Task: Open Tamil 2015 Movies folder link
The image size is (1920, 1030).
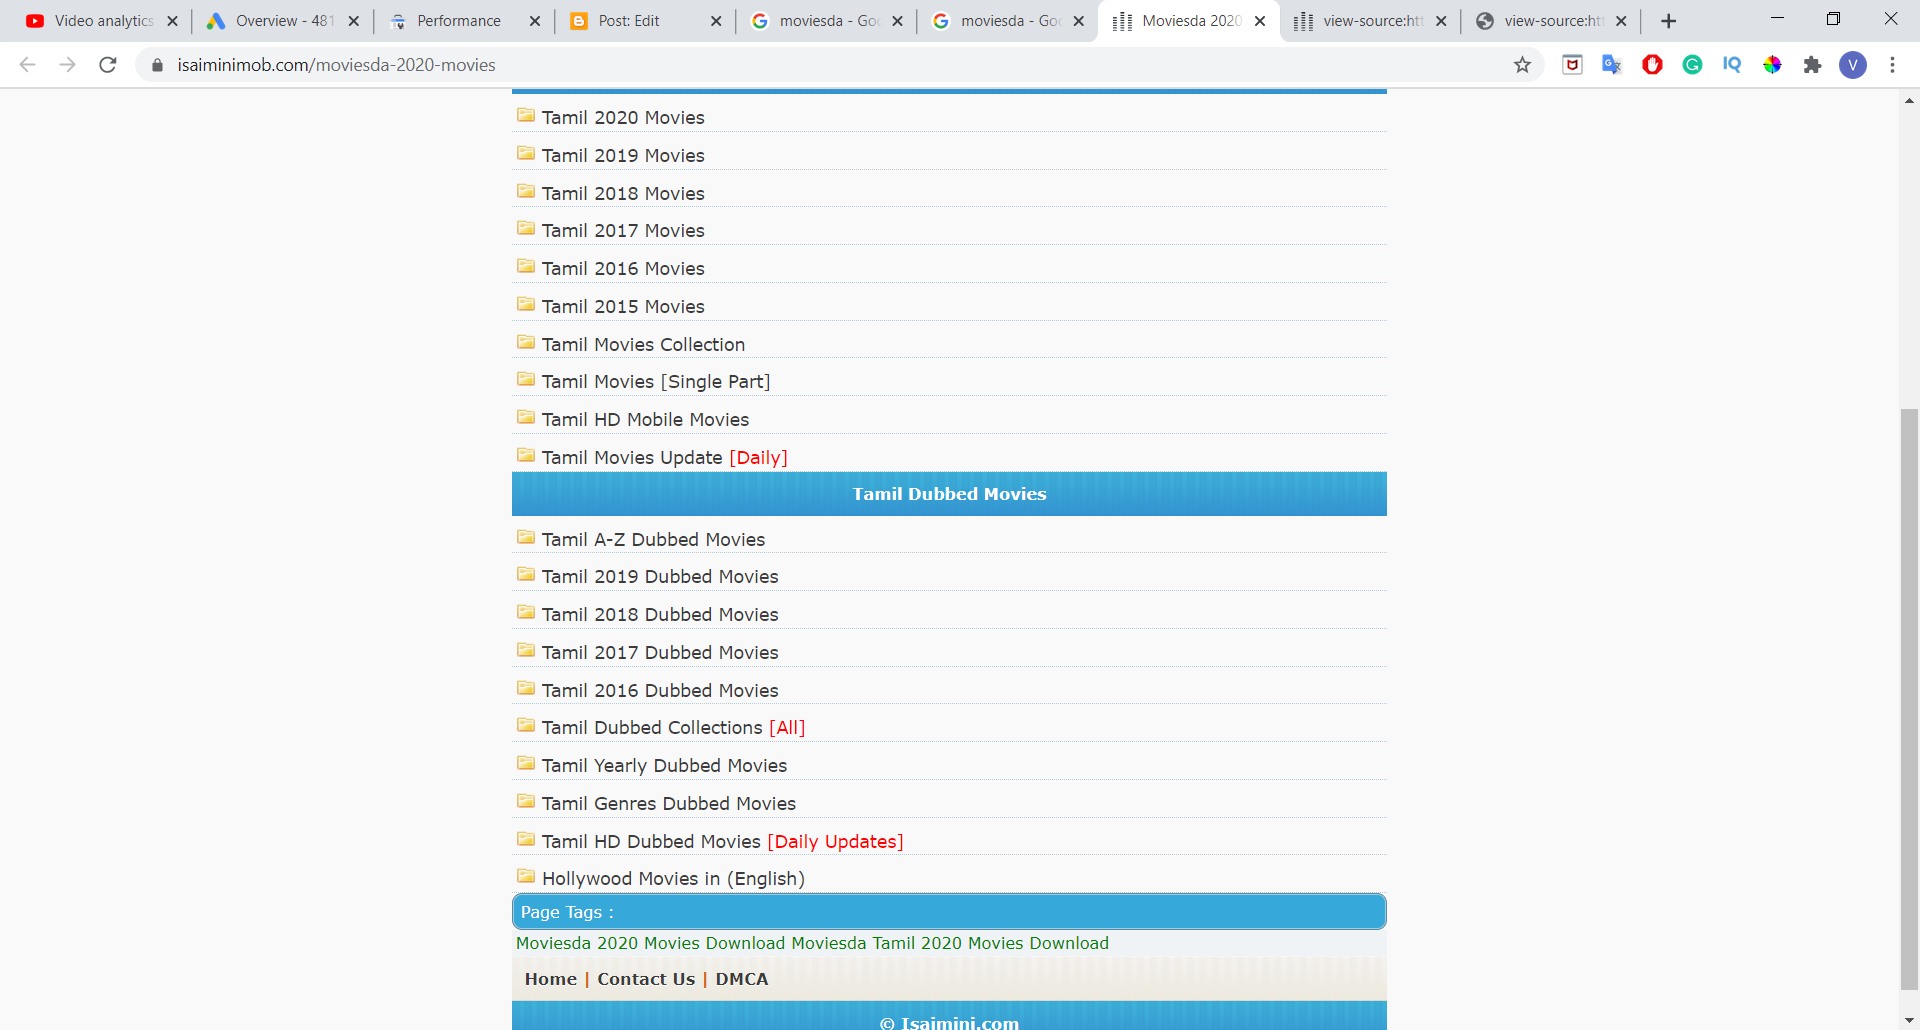Action: pyautogui.click(x=623, y=306)
